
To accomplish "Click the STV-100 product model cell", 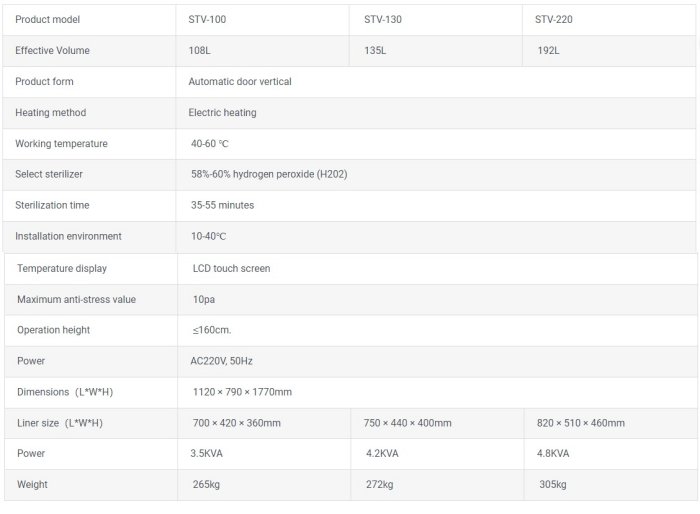I will [x=207, y=19].
